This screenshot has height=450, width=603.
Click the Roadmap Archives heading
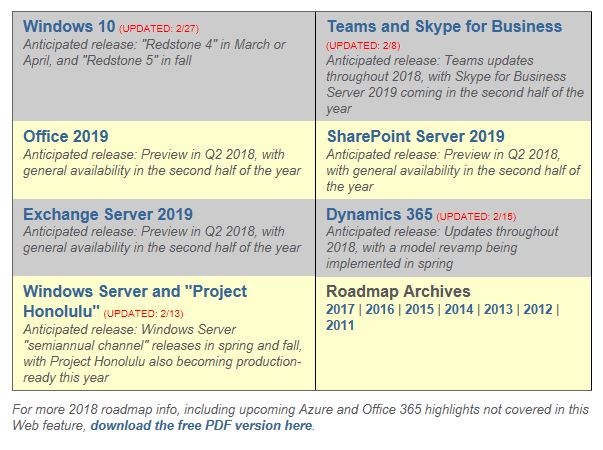(398, 292)
